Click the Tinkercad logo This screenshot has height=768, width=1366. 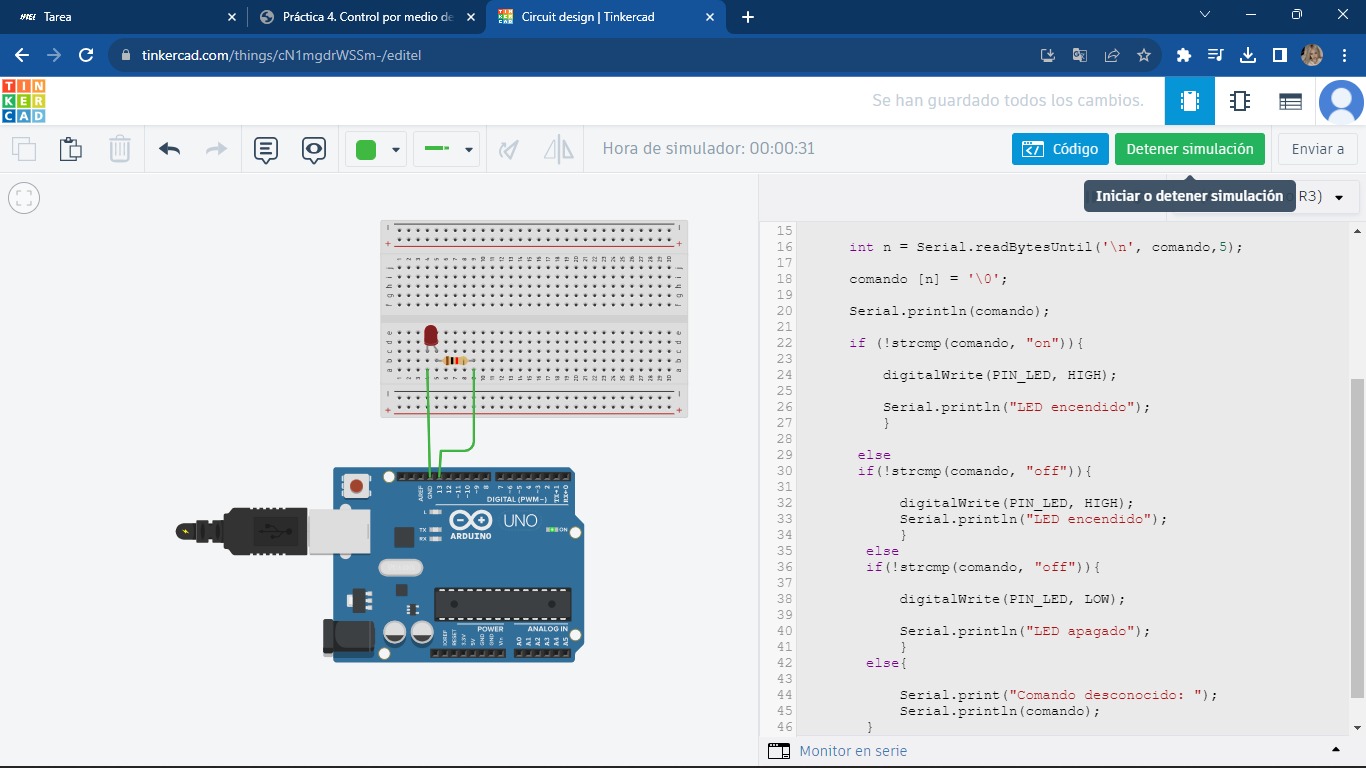(24, 101)
